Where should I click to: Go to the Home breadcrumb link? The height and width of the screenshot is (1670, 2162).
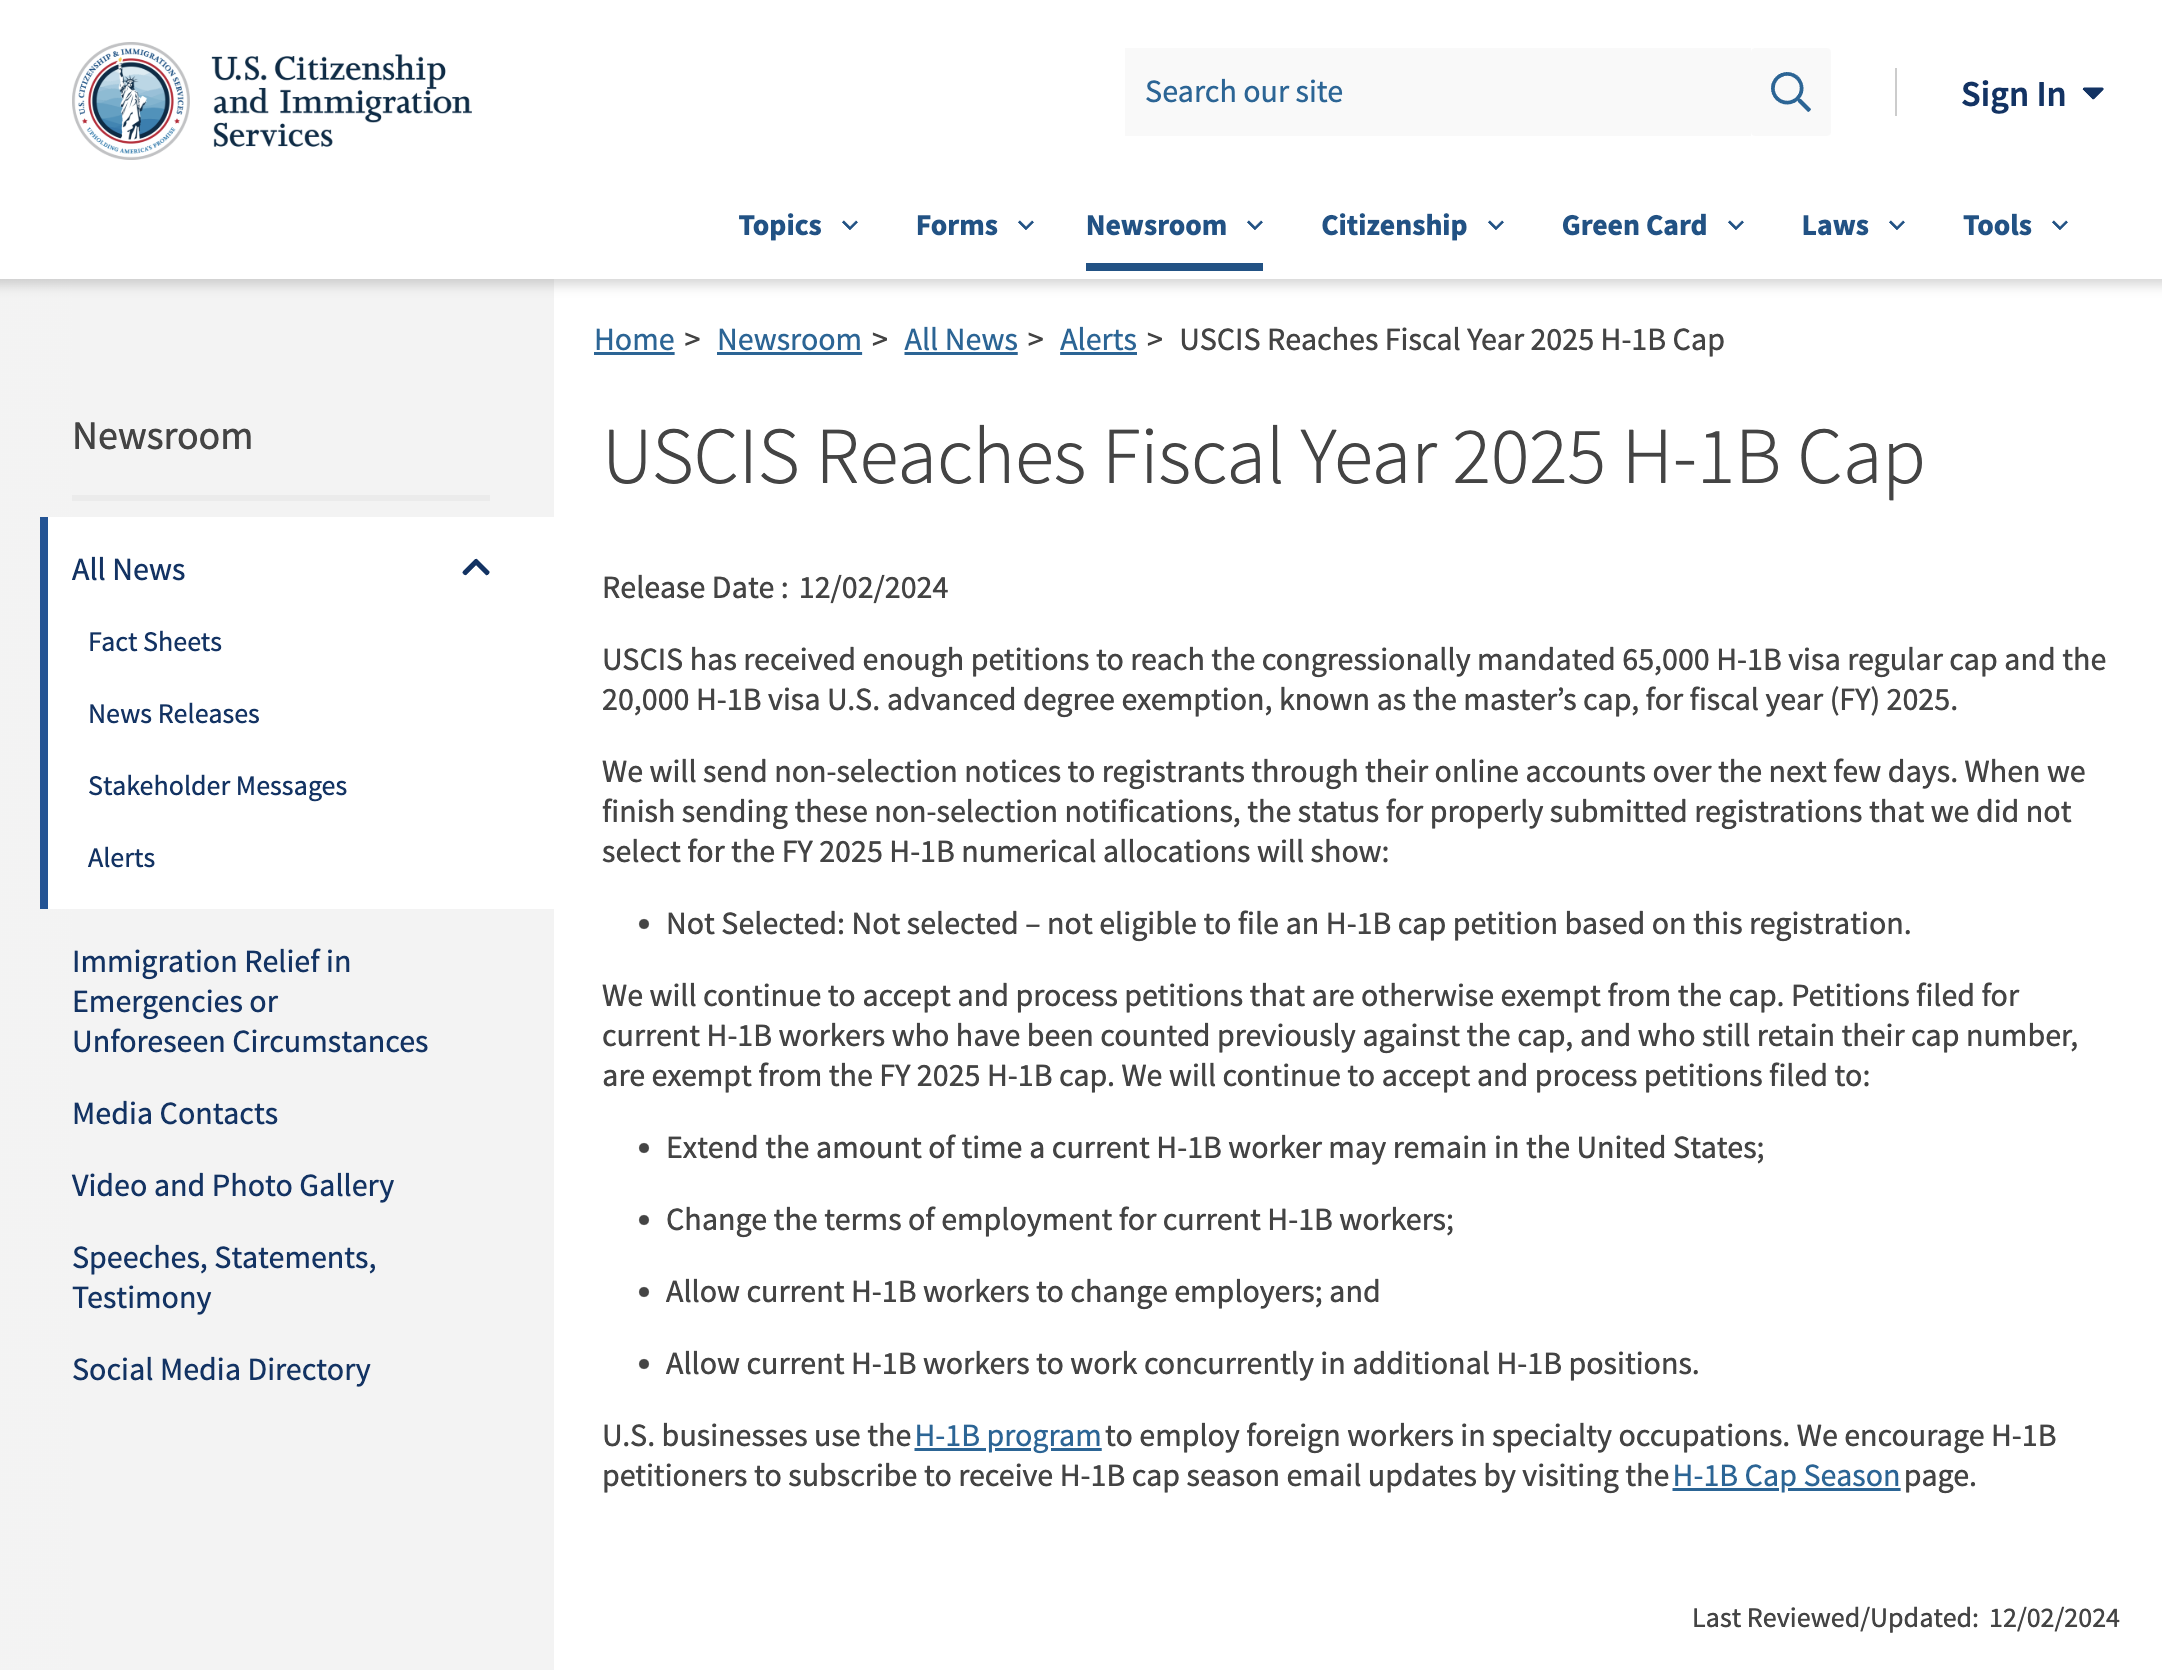coord(634,340)
